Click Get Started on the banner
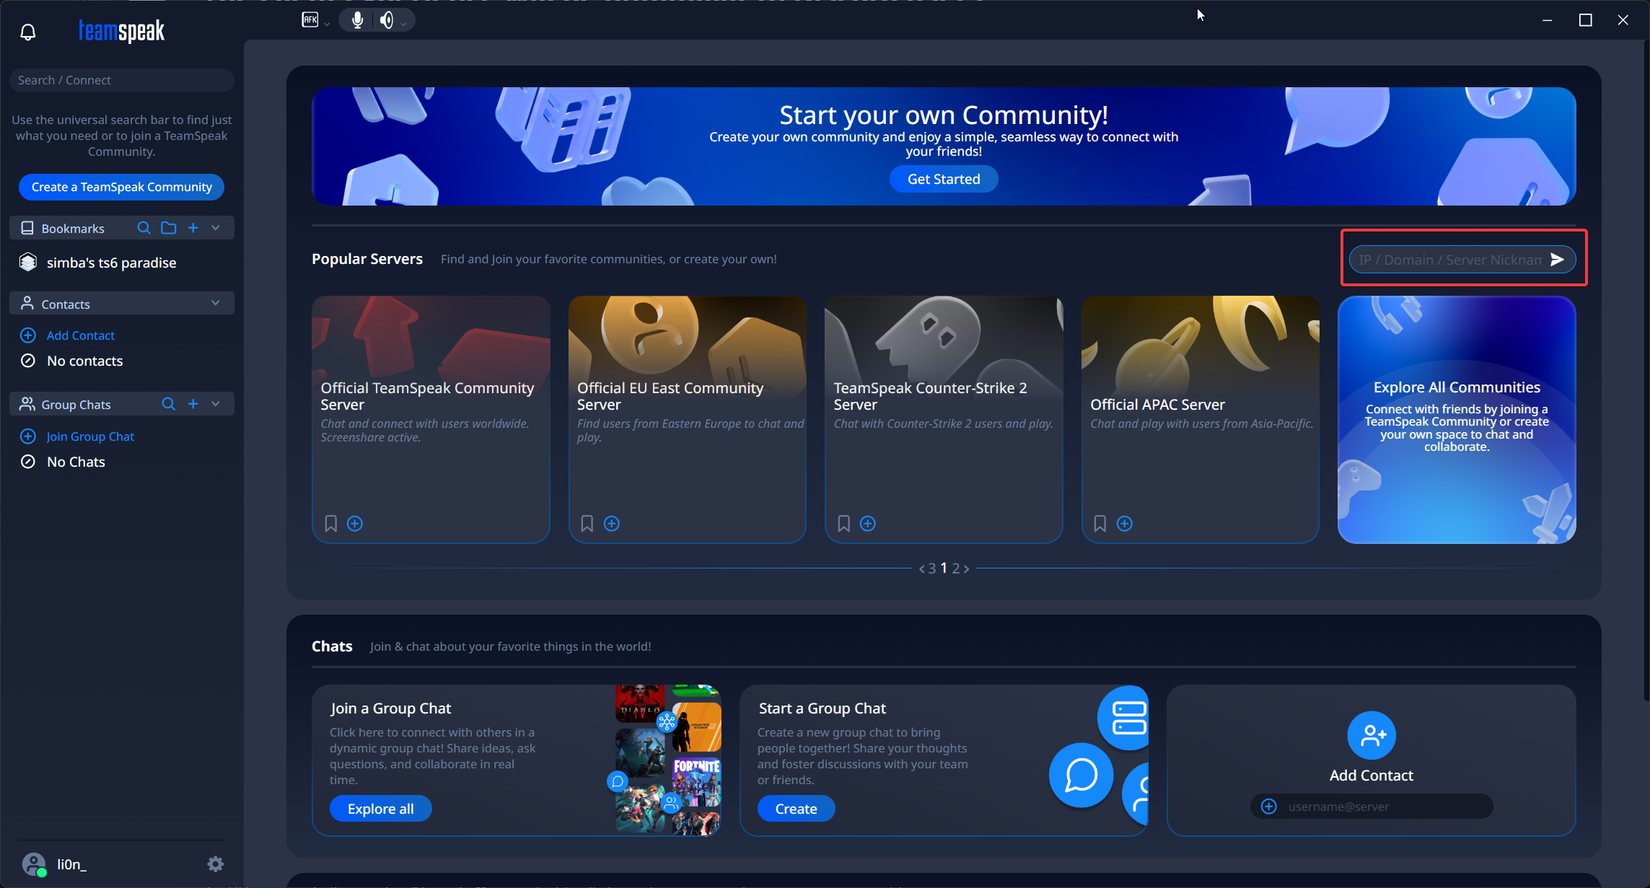1650x888 pixels. click(x=943, y=179)
